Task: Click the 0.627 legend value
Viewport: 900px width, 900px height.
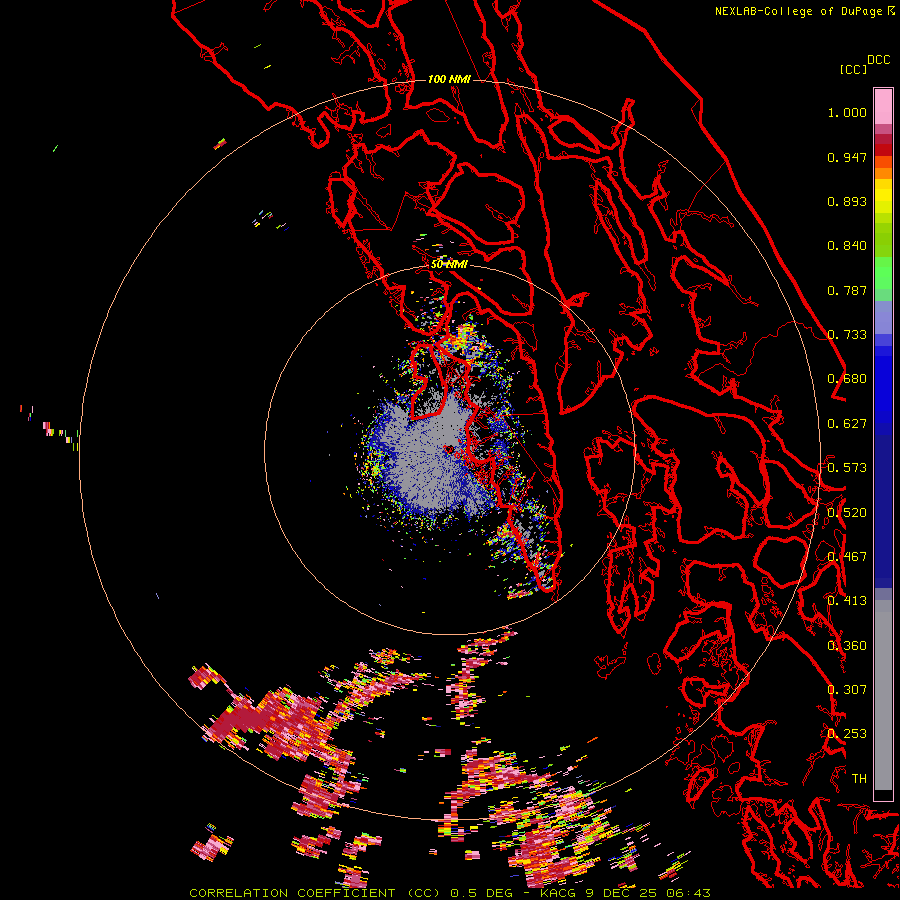Action: (847, 424)
